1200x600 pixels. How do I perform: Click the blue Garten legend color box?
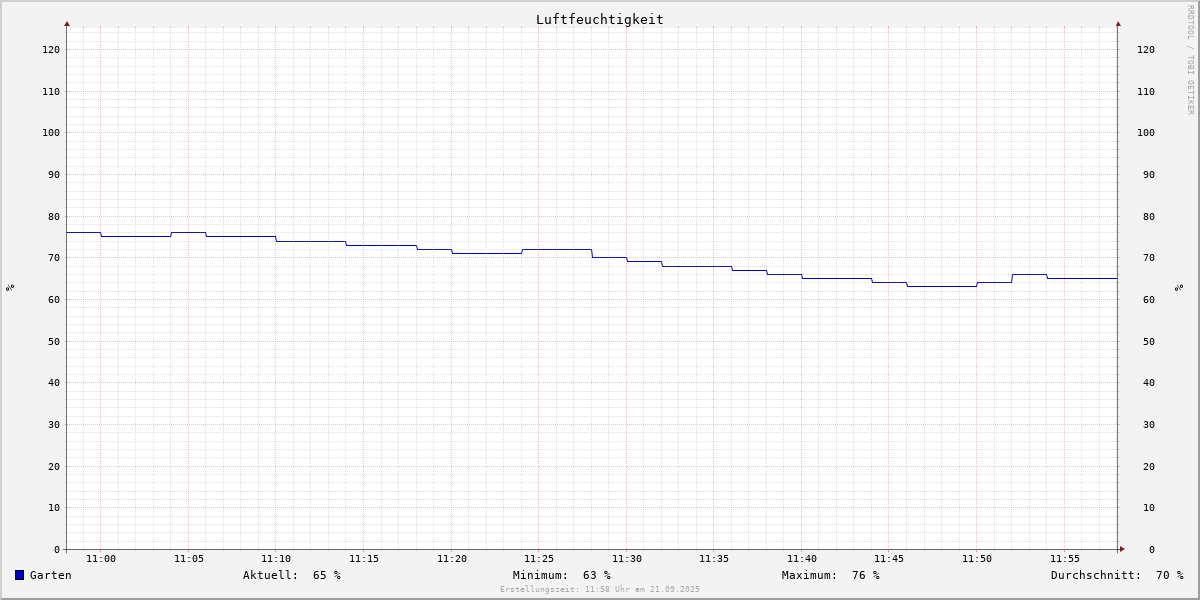click(19, 575)
